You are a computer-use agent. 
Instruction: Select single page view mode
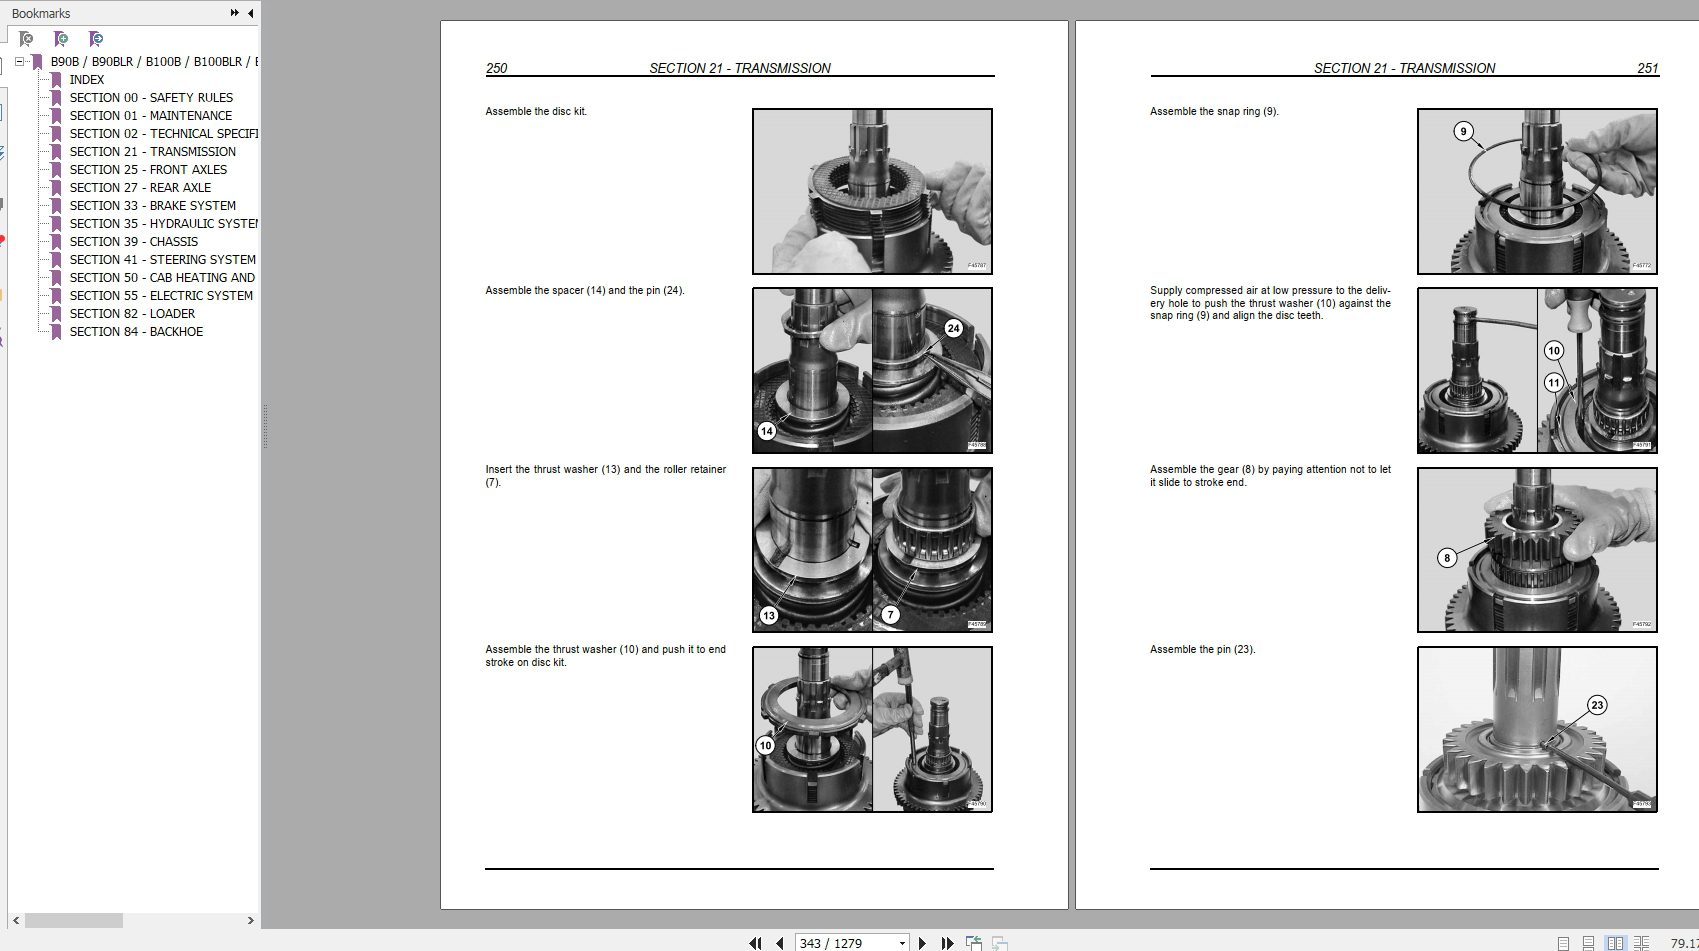point(1564,940)
